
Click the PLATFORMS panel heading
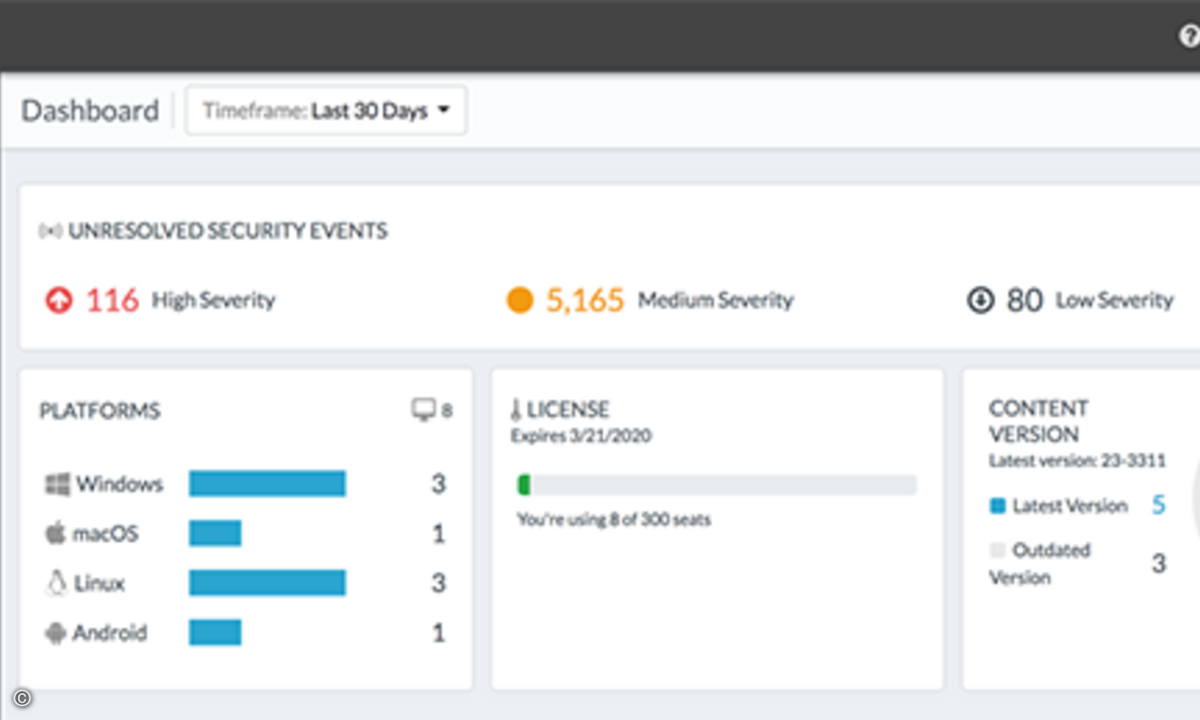coord(100,411)
